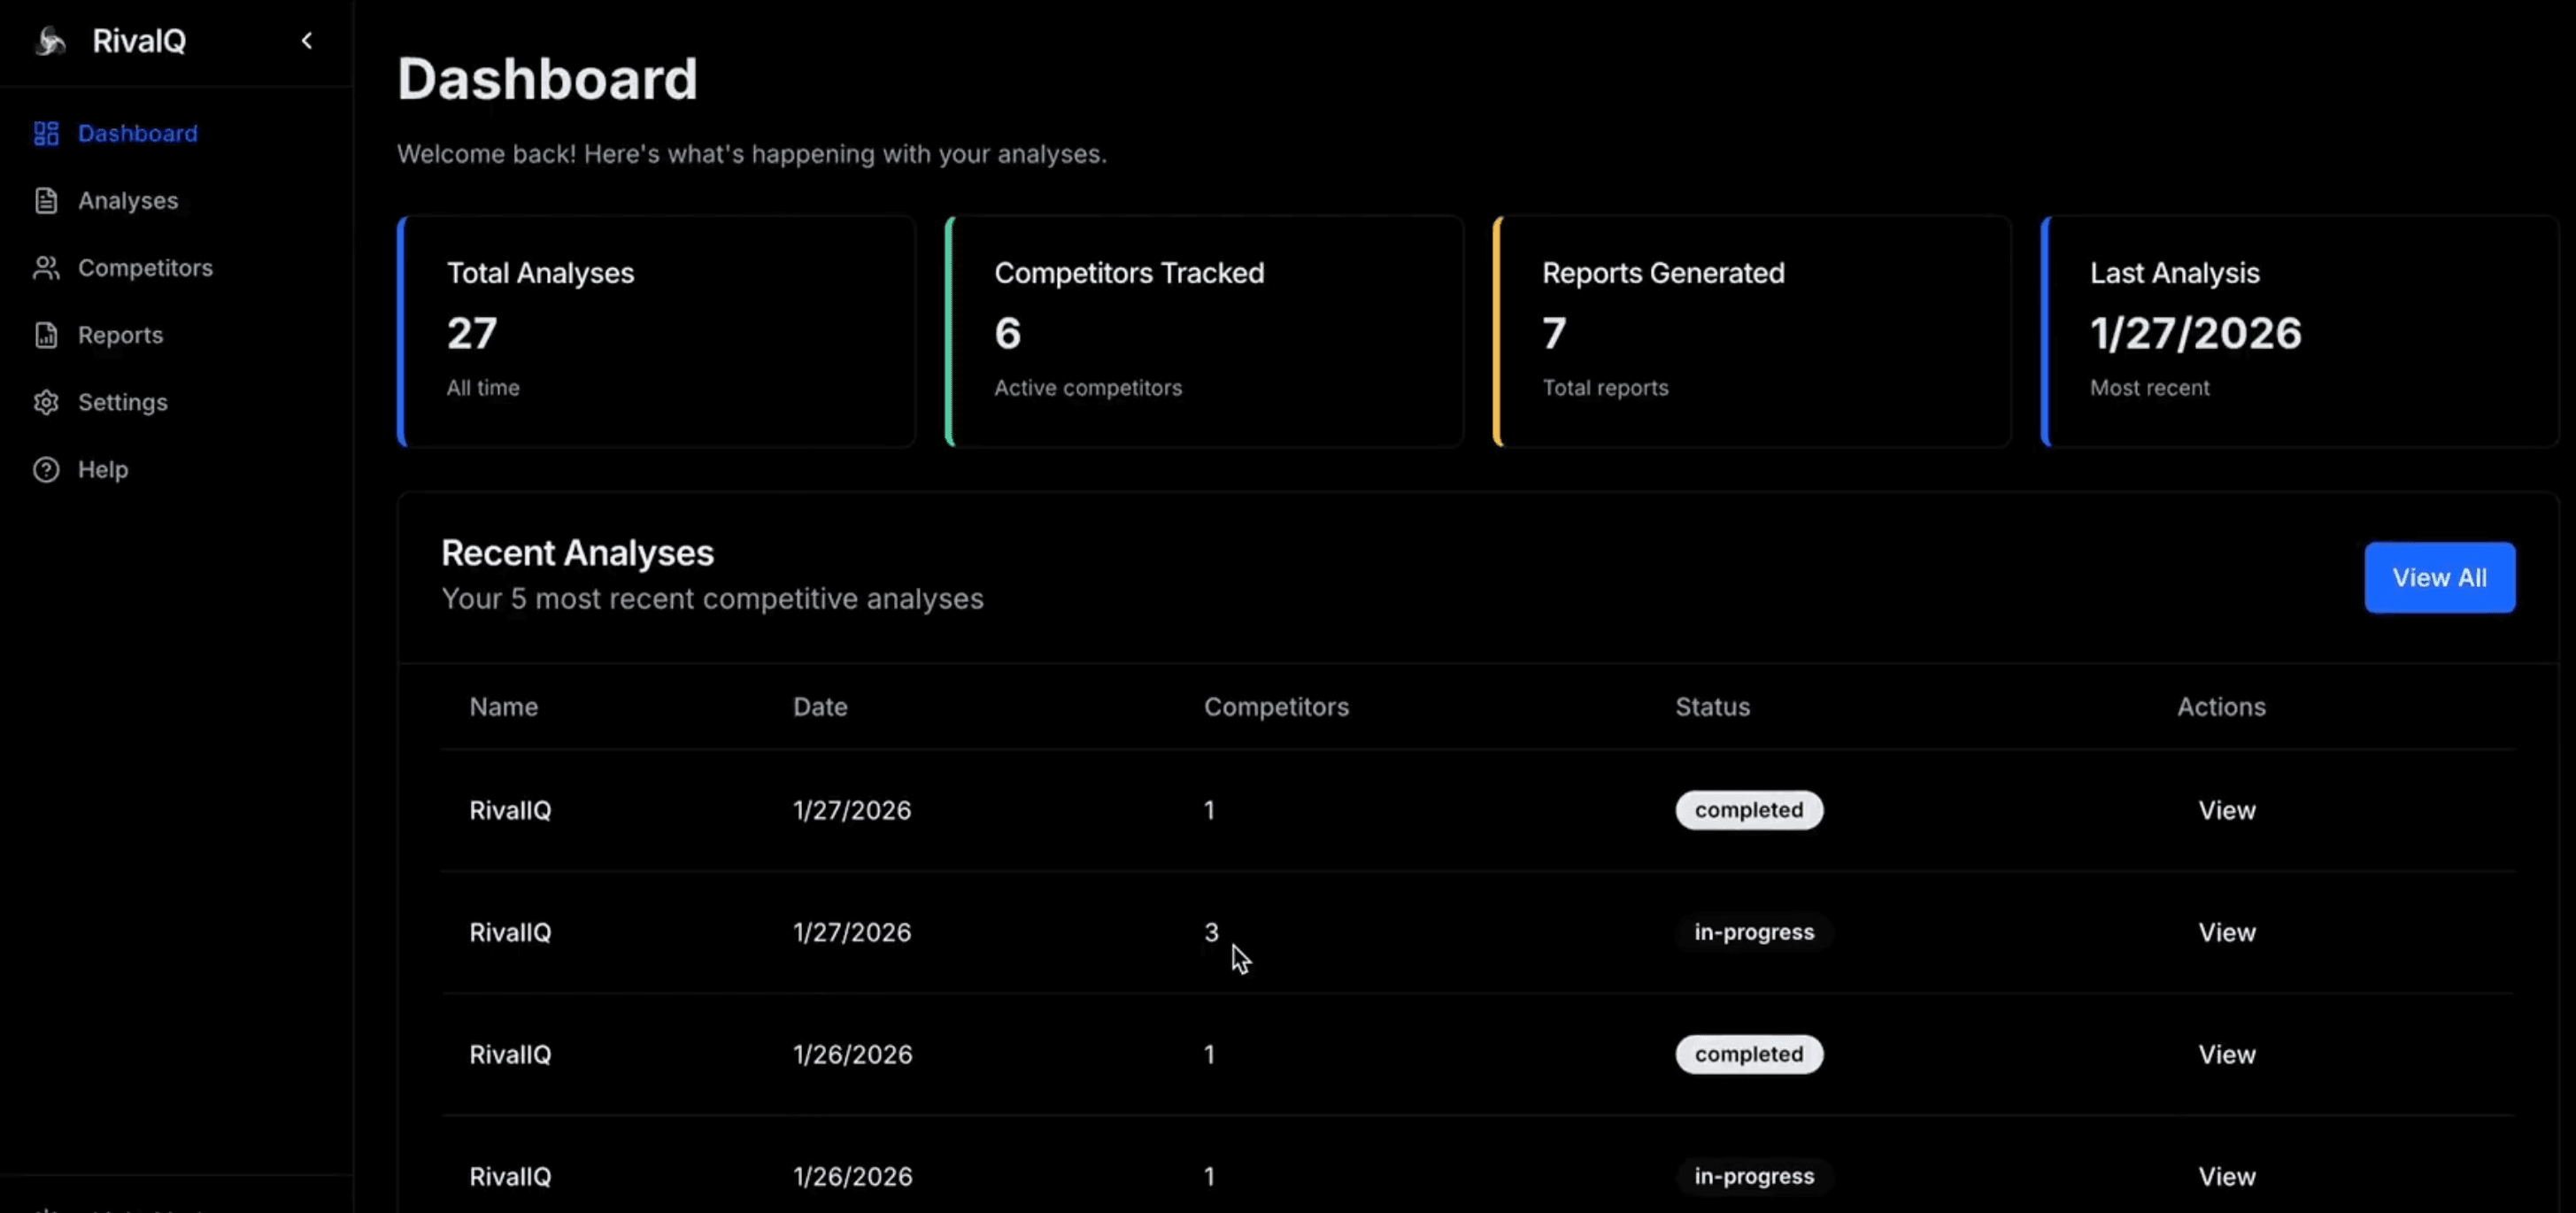Open Competitors from the sidebar menu
Screen dimensions: 2576x1213
point(145,268)
